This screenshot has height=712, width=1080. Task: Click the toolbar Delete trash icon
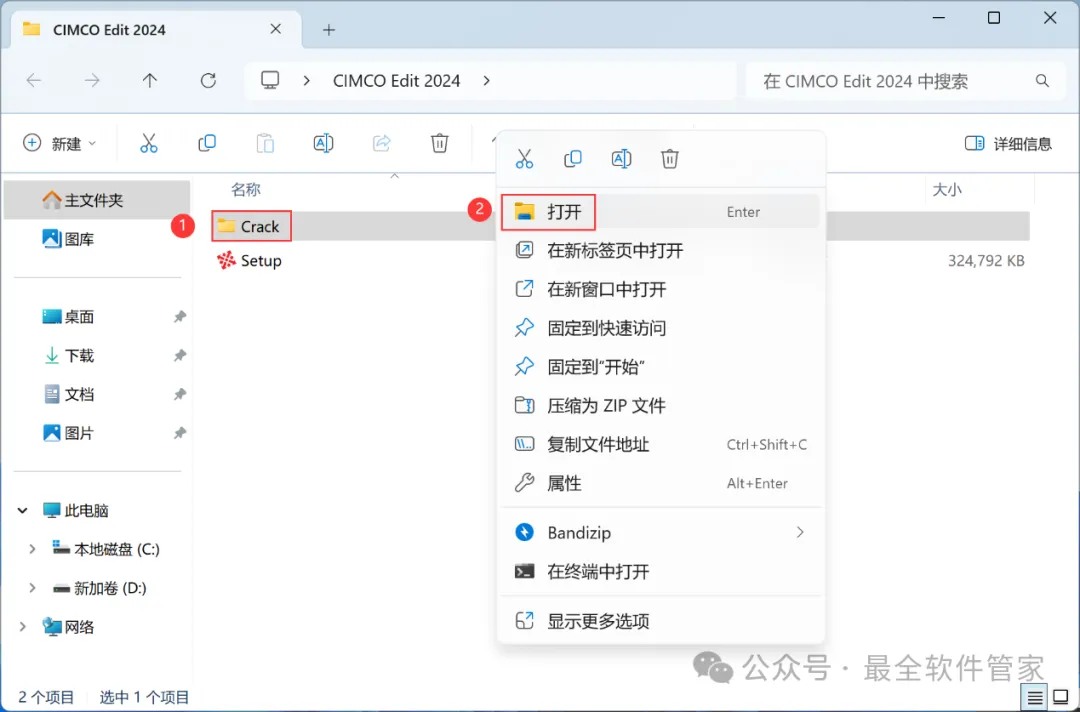439,143
